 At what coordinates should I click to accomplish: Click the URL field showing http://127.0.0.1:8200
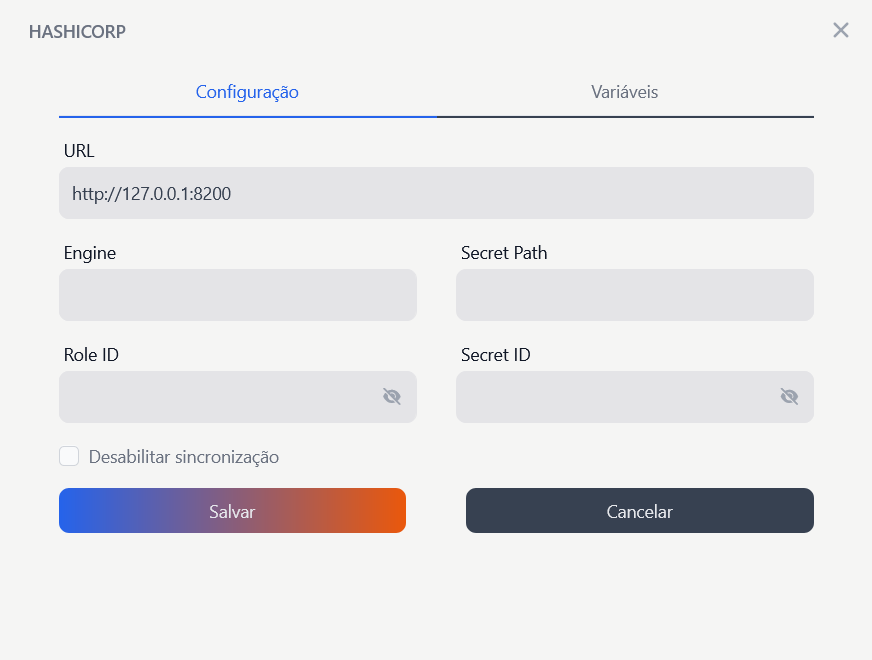(x=436, y=193)
